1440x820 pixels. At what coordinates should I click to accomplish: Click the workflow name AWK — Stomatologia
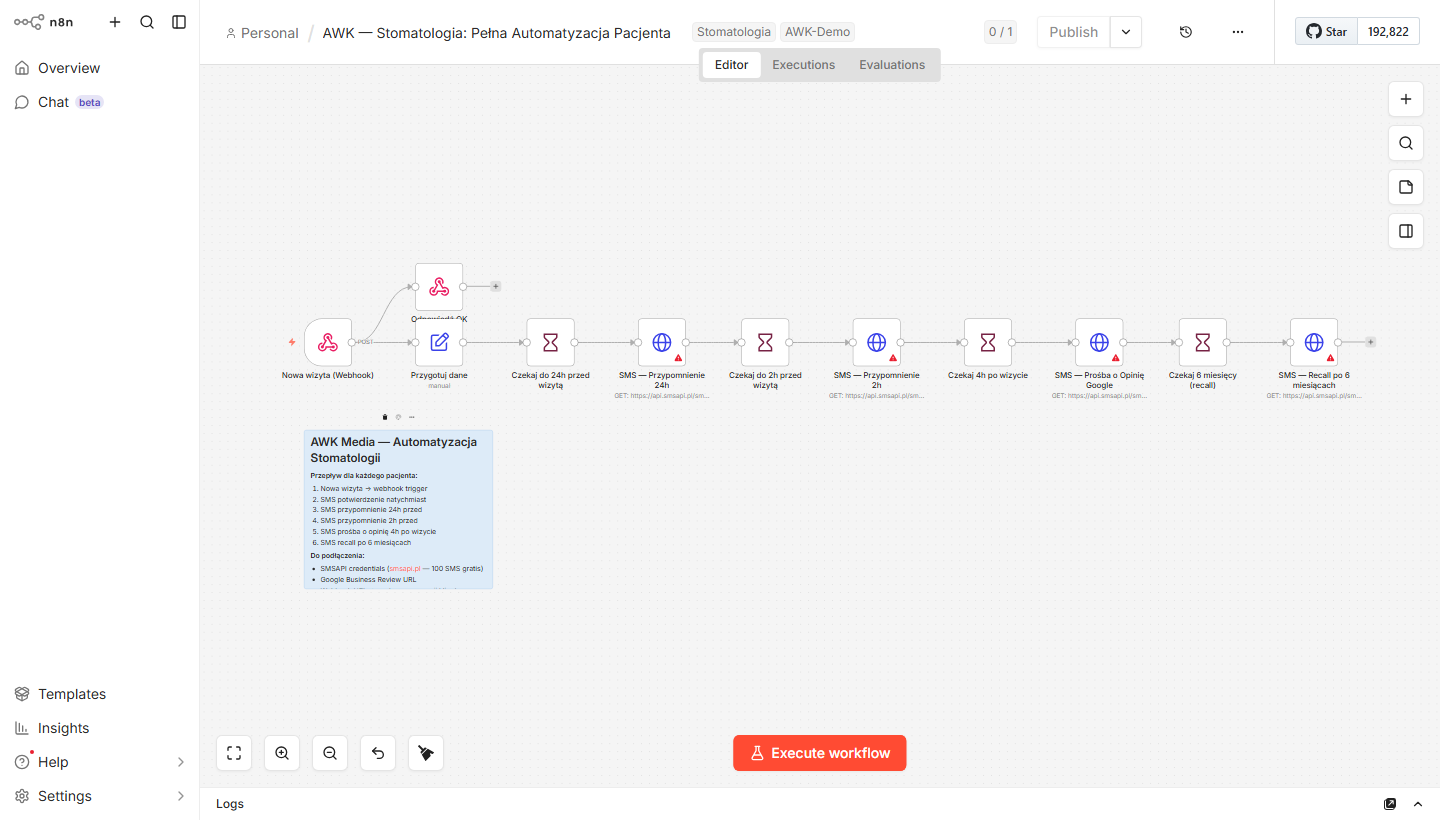[497, 33]
